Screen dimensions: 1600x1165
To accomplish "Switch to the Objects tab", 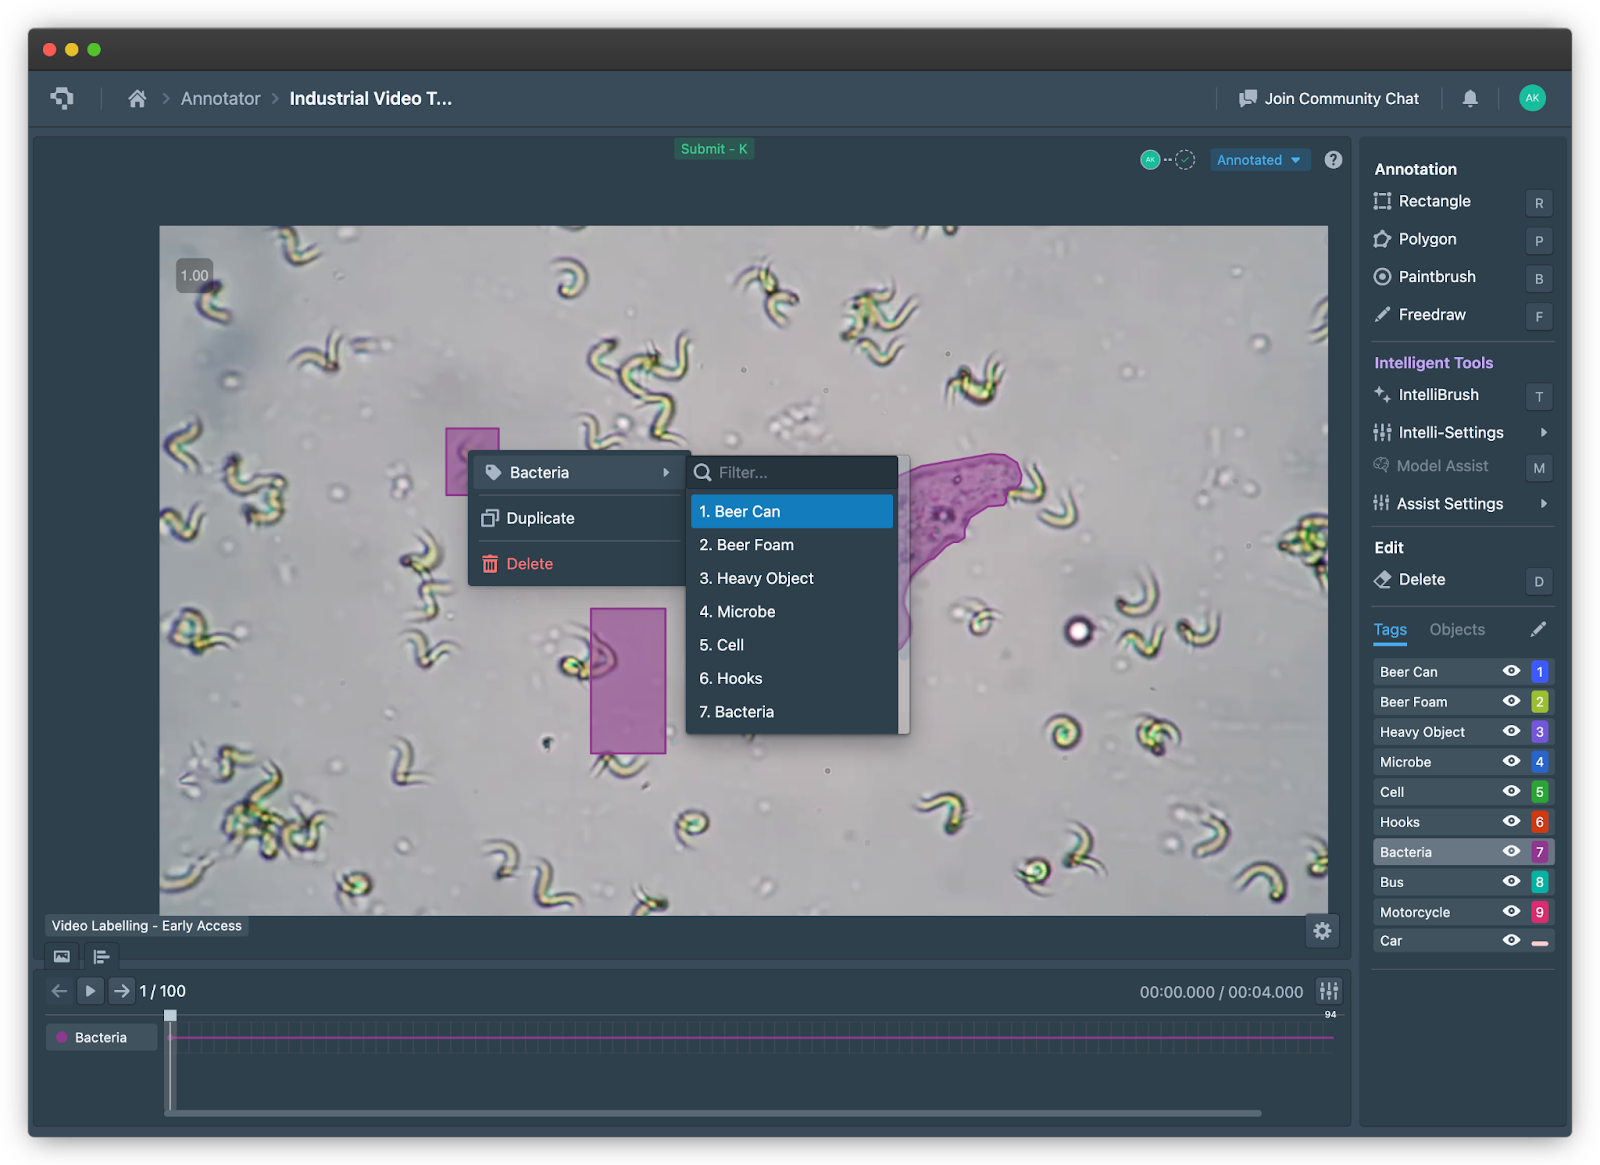I will (x=1456, y=629).
